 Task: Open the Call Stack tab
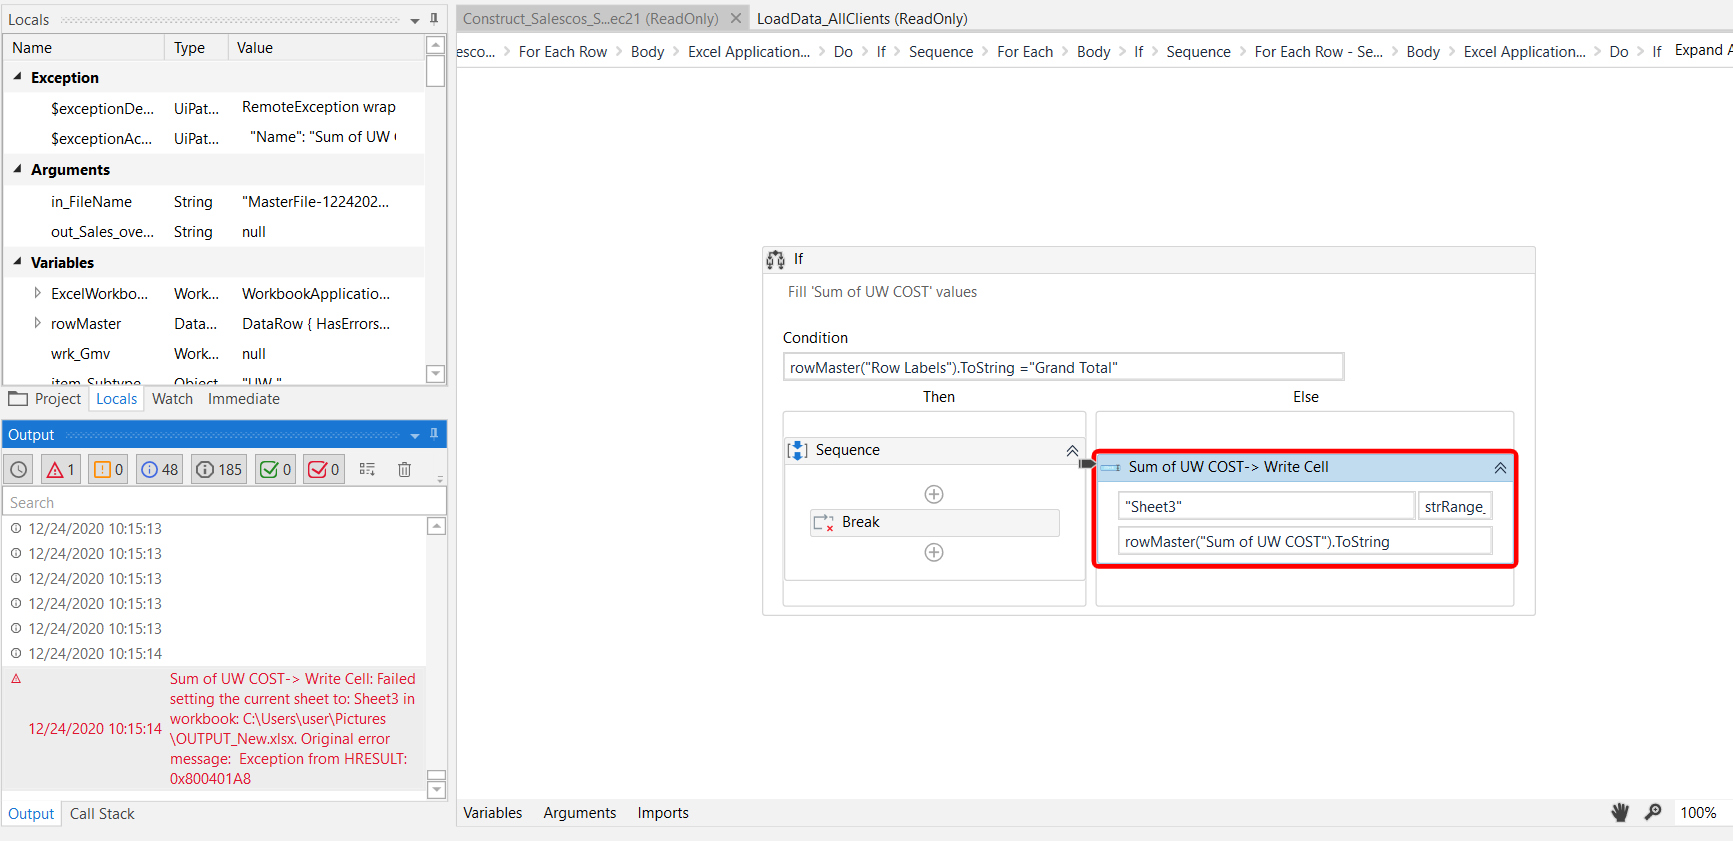[102, 814]
